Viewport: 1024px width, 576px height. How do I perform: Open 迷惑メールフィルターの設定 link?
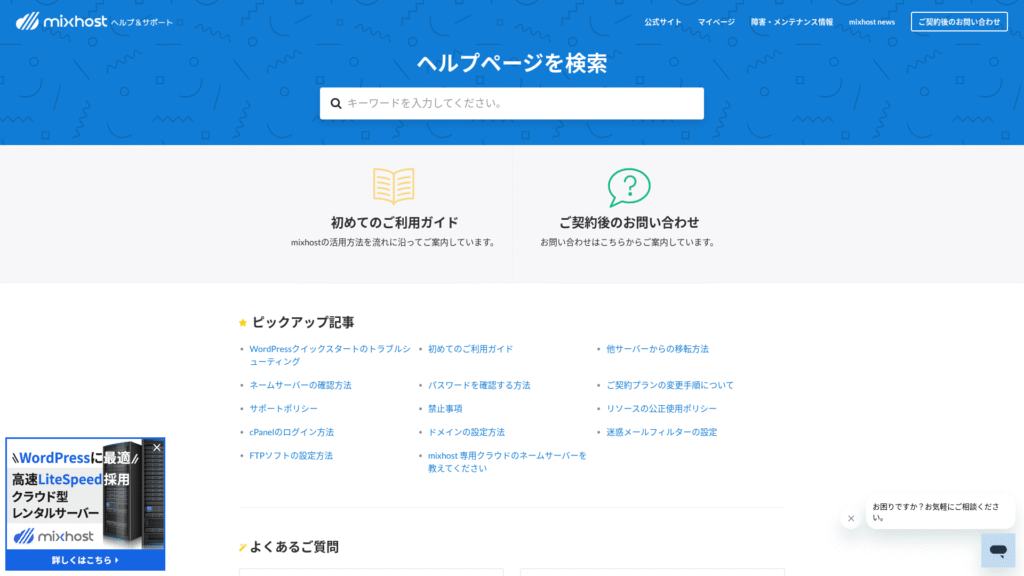click(661, 432)
